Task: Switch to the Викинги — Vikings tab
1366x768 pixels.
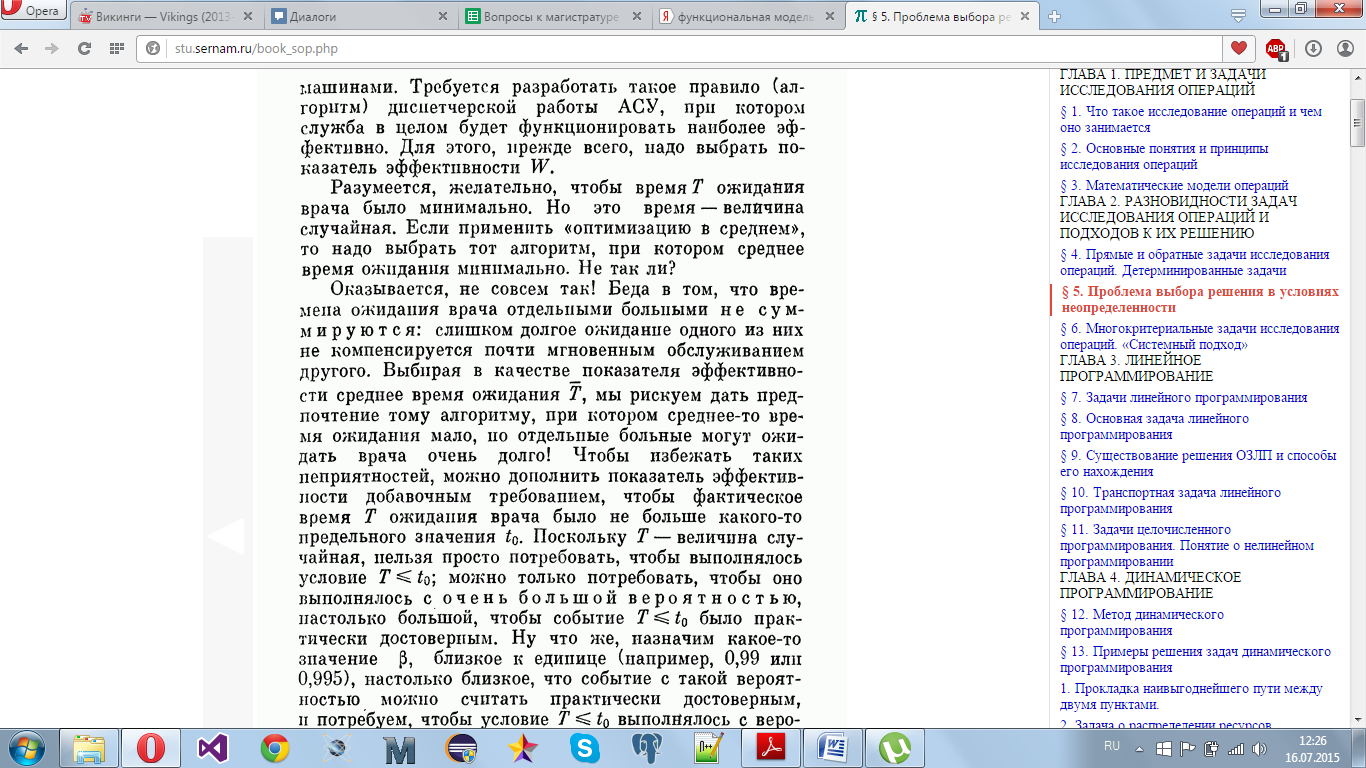Action: pos(166,17)
